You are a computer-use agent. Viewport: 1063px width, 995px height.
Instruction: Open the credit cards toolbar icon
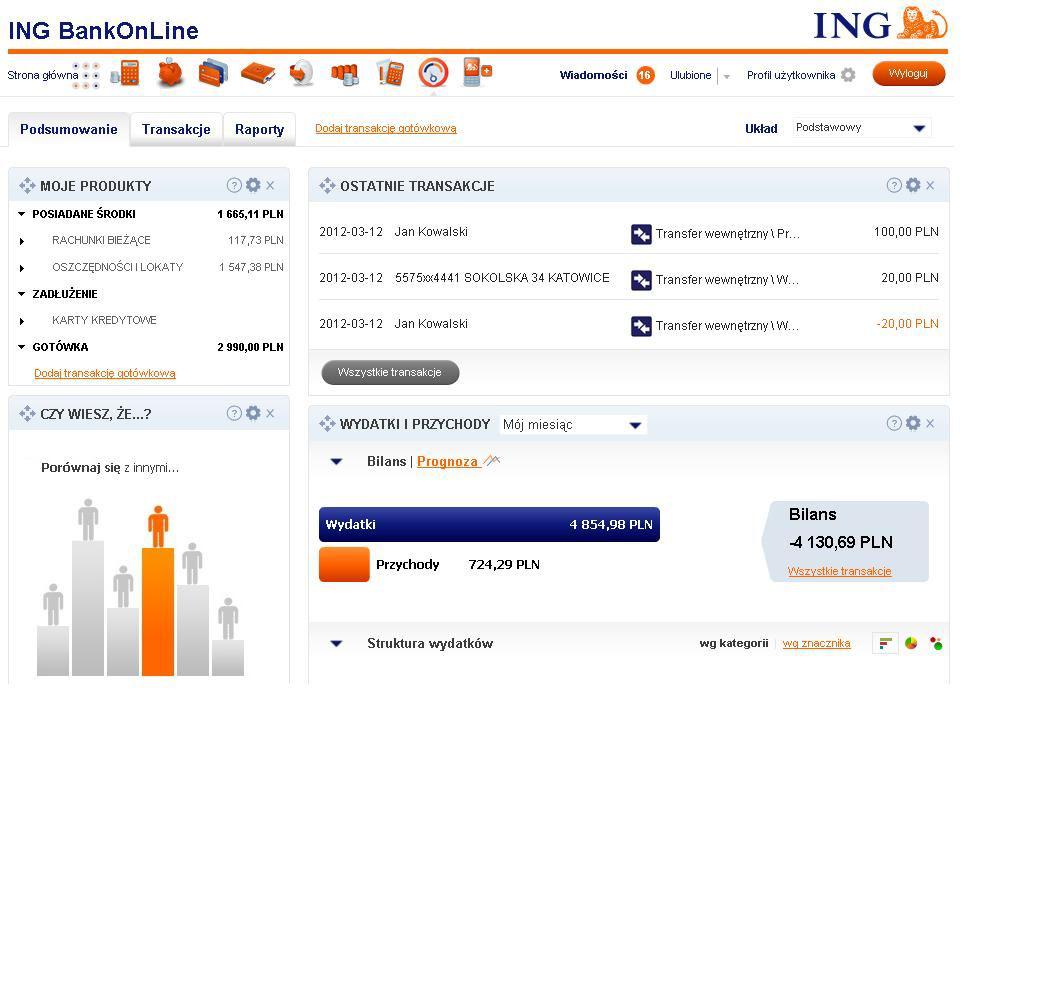coord(213,73)
